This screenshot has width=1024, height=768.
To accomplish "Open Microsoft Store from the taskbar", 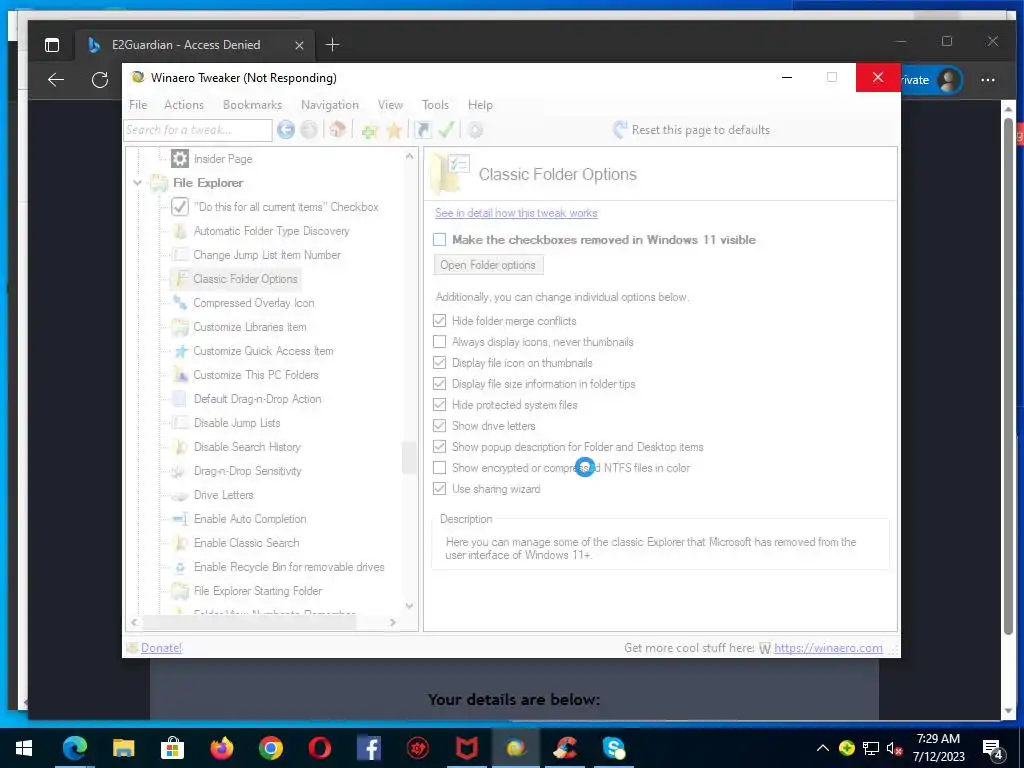I will point(172,748).
